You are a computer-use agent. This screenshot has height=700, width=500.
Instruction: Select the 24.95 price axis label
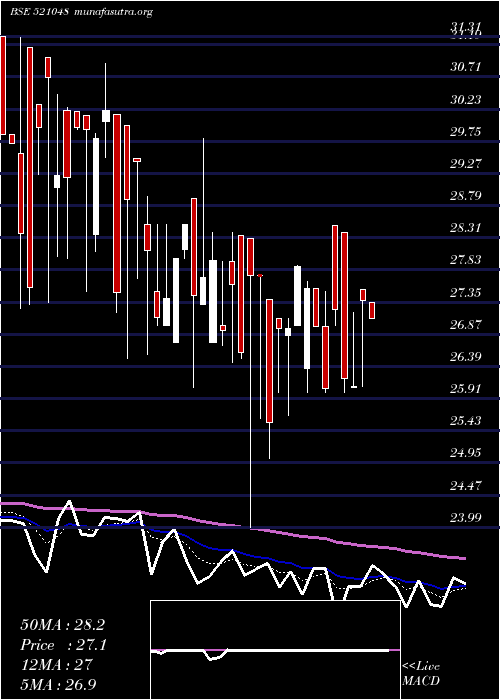click(x=466, y=453)
